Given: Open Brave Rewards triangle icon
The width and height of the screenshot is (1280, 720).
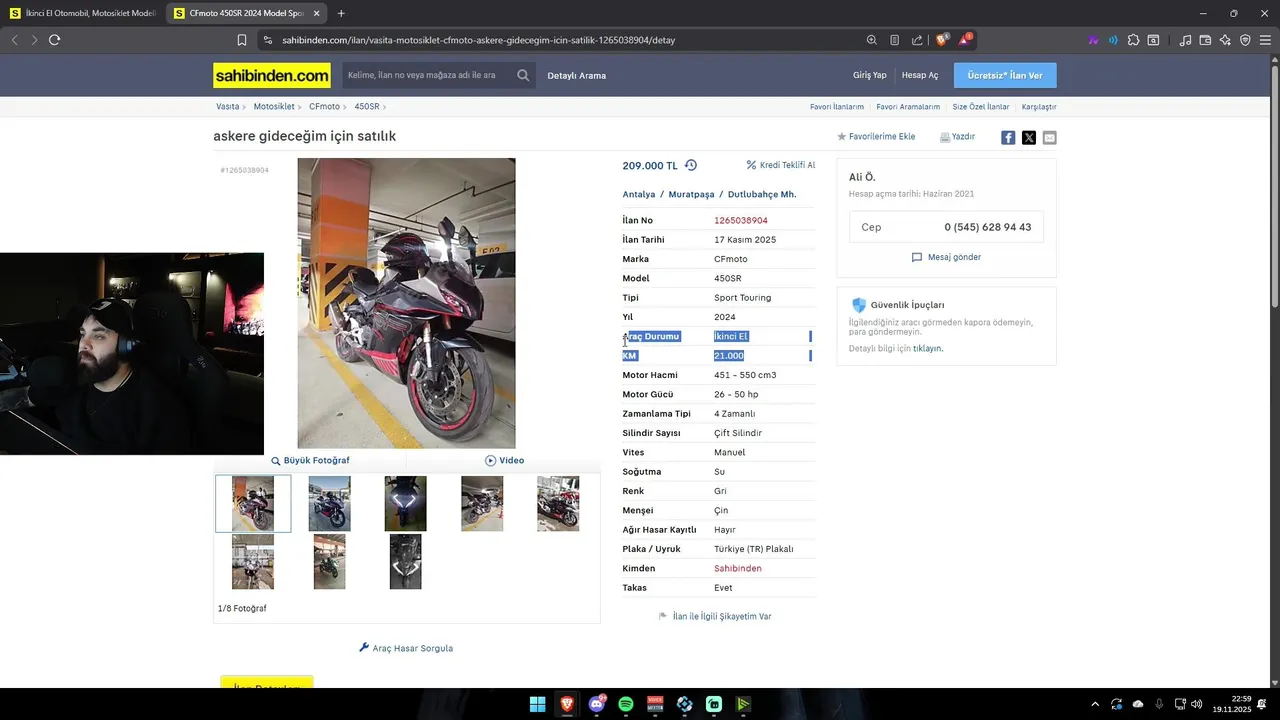Looking at the screenshot, I should click(965, 40).
